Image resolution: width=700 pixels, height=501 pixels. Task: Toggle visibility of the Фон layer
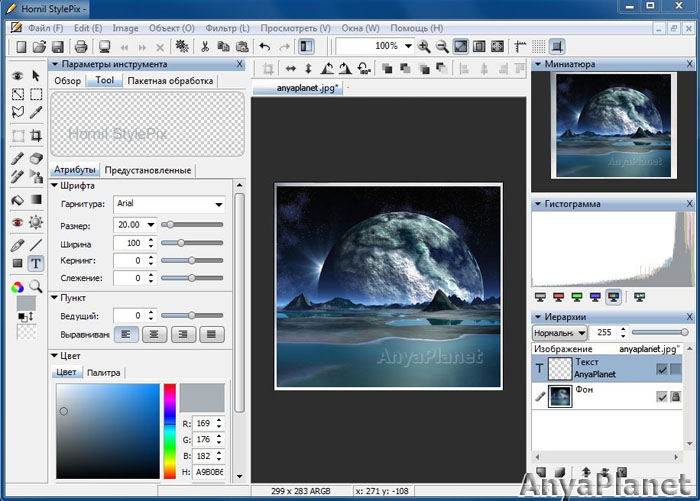click(x=662, y=397)
